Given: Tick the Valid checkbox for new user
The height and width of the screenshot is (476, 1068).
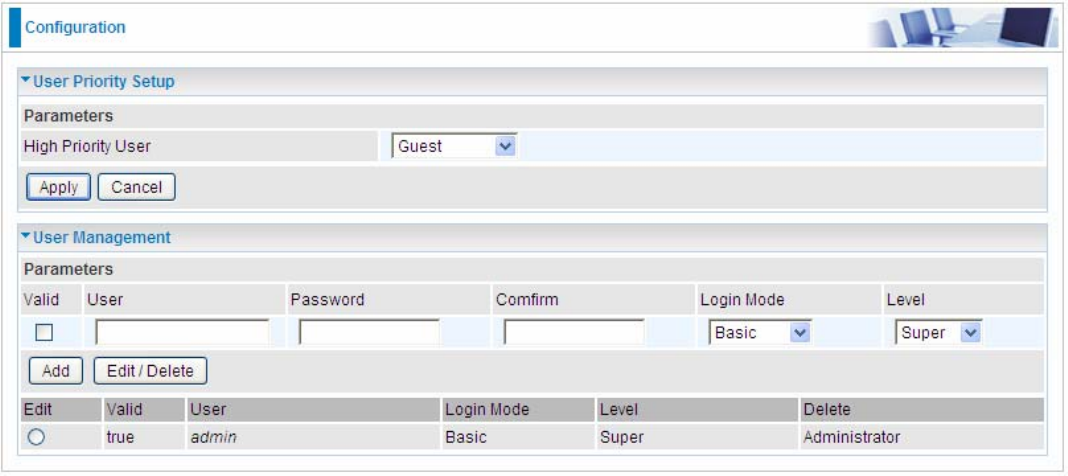Looking at the screenshot, I should pyautogui.click(x=44, y=333).
